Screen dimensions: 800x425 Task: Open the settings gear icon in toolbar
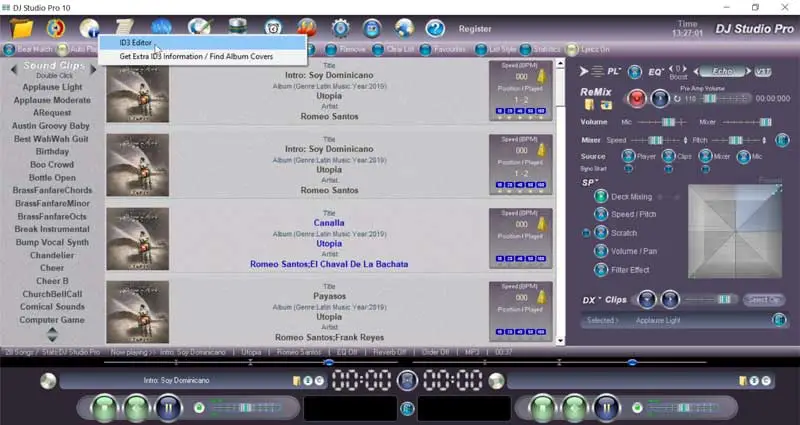click(x=340, y=29)
